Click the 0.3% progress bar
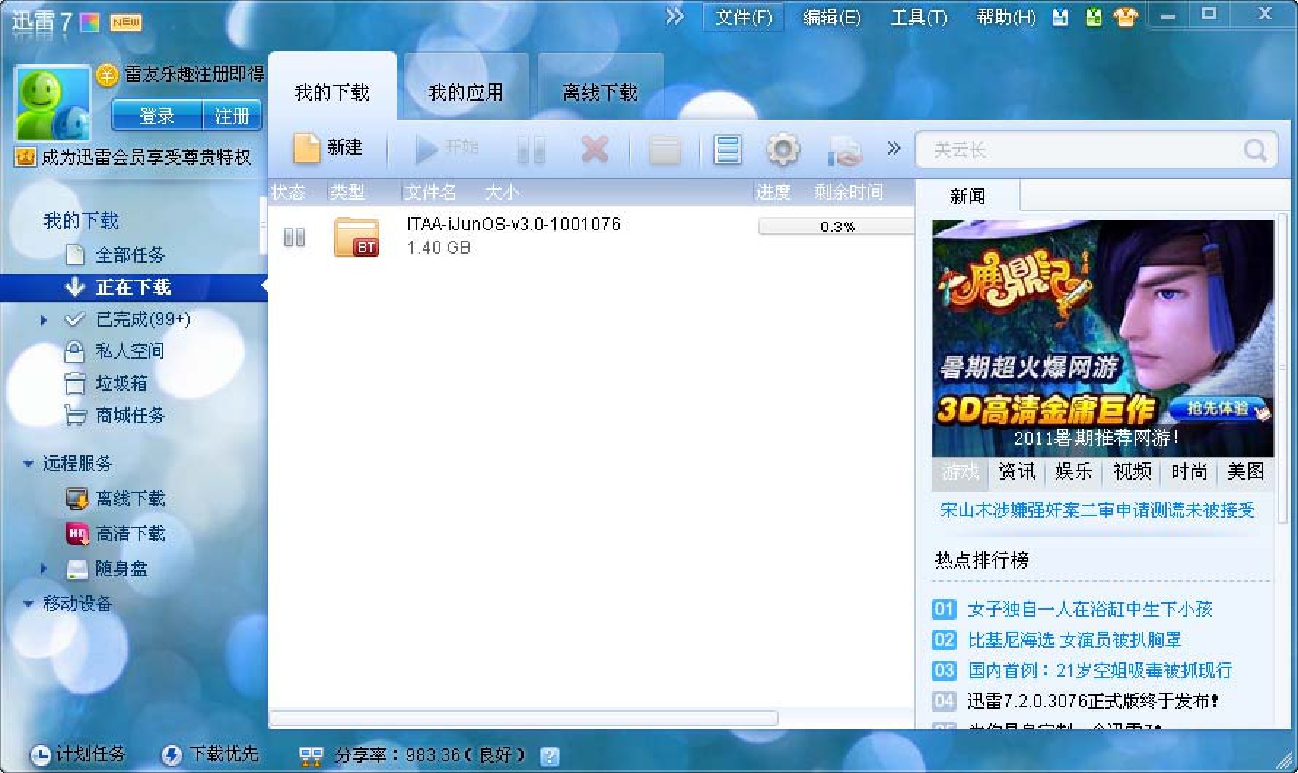The width and height of the screenshot is (1298, 773). 836,226
